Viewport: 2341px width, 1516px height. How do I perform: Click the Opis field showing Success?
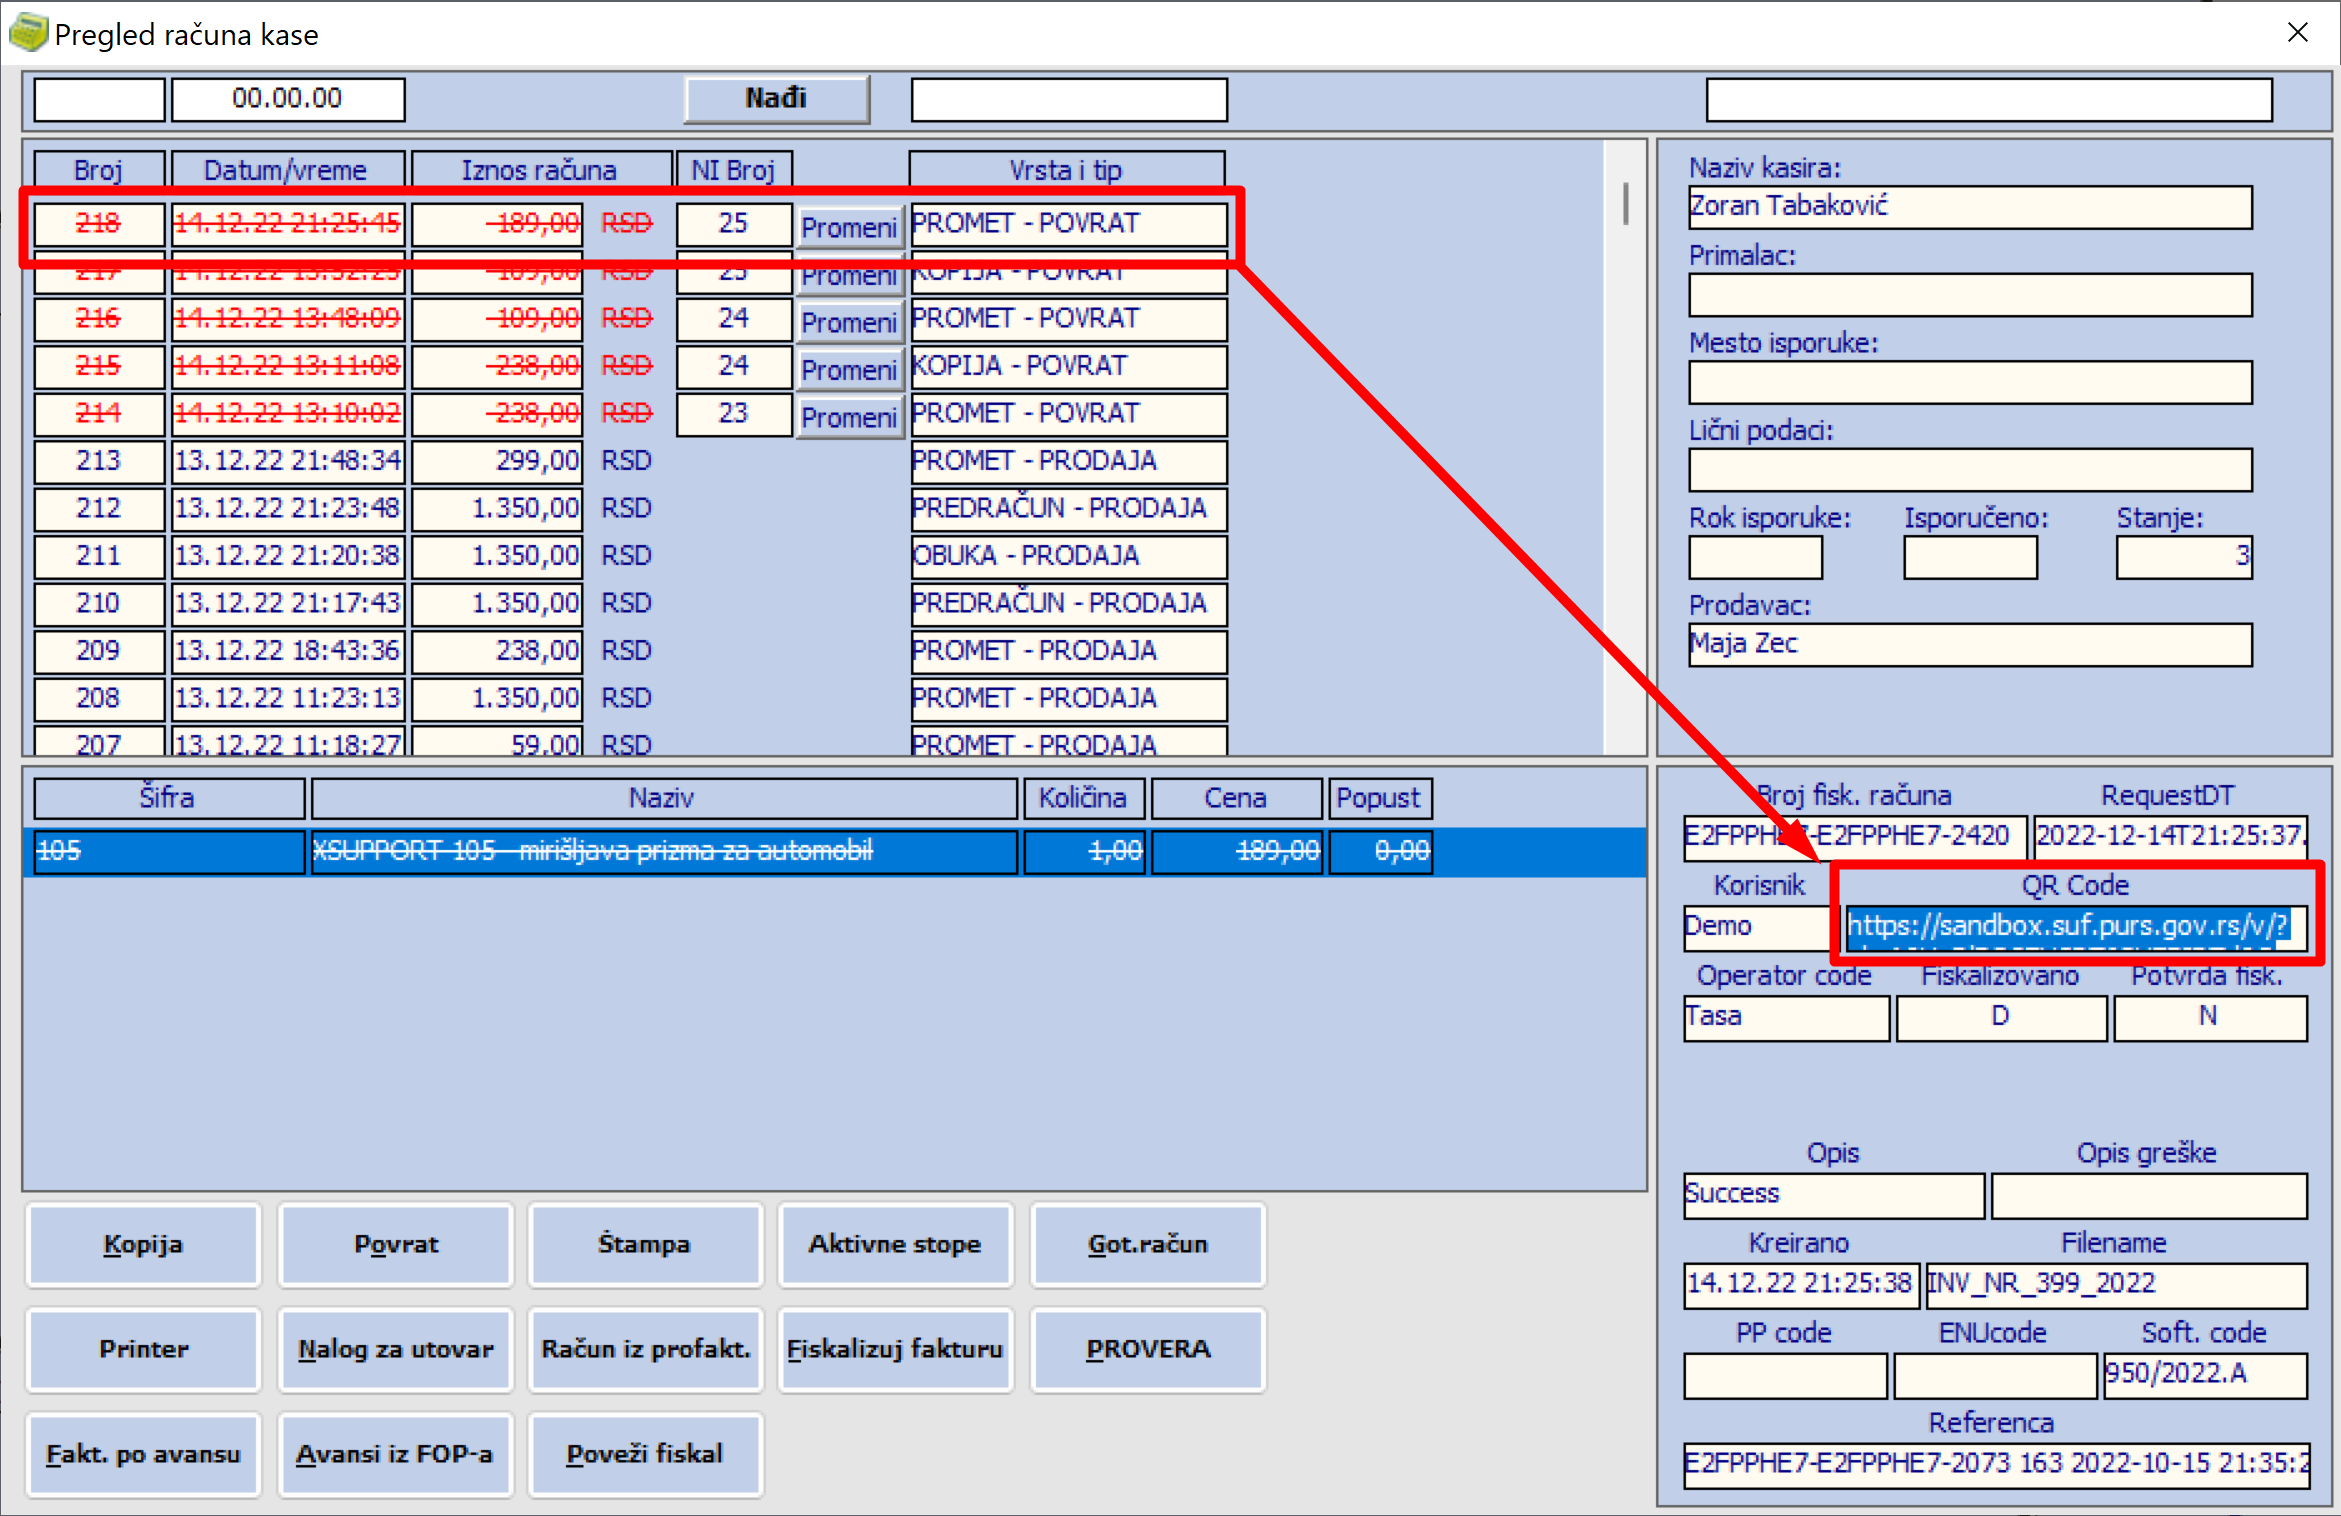1834,1195
